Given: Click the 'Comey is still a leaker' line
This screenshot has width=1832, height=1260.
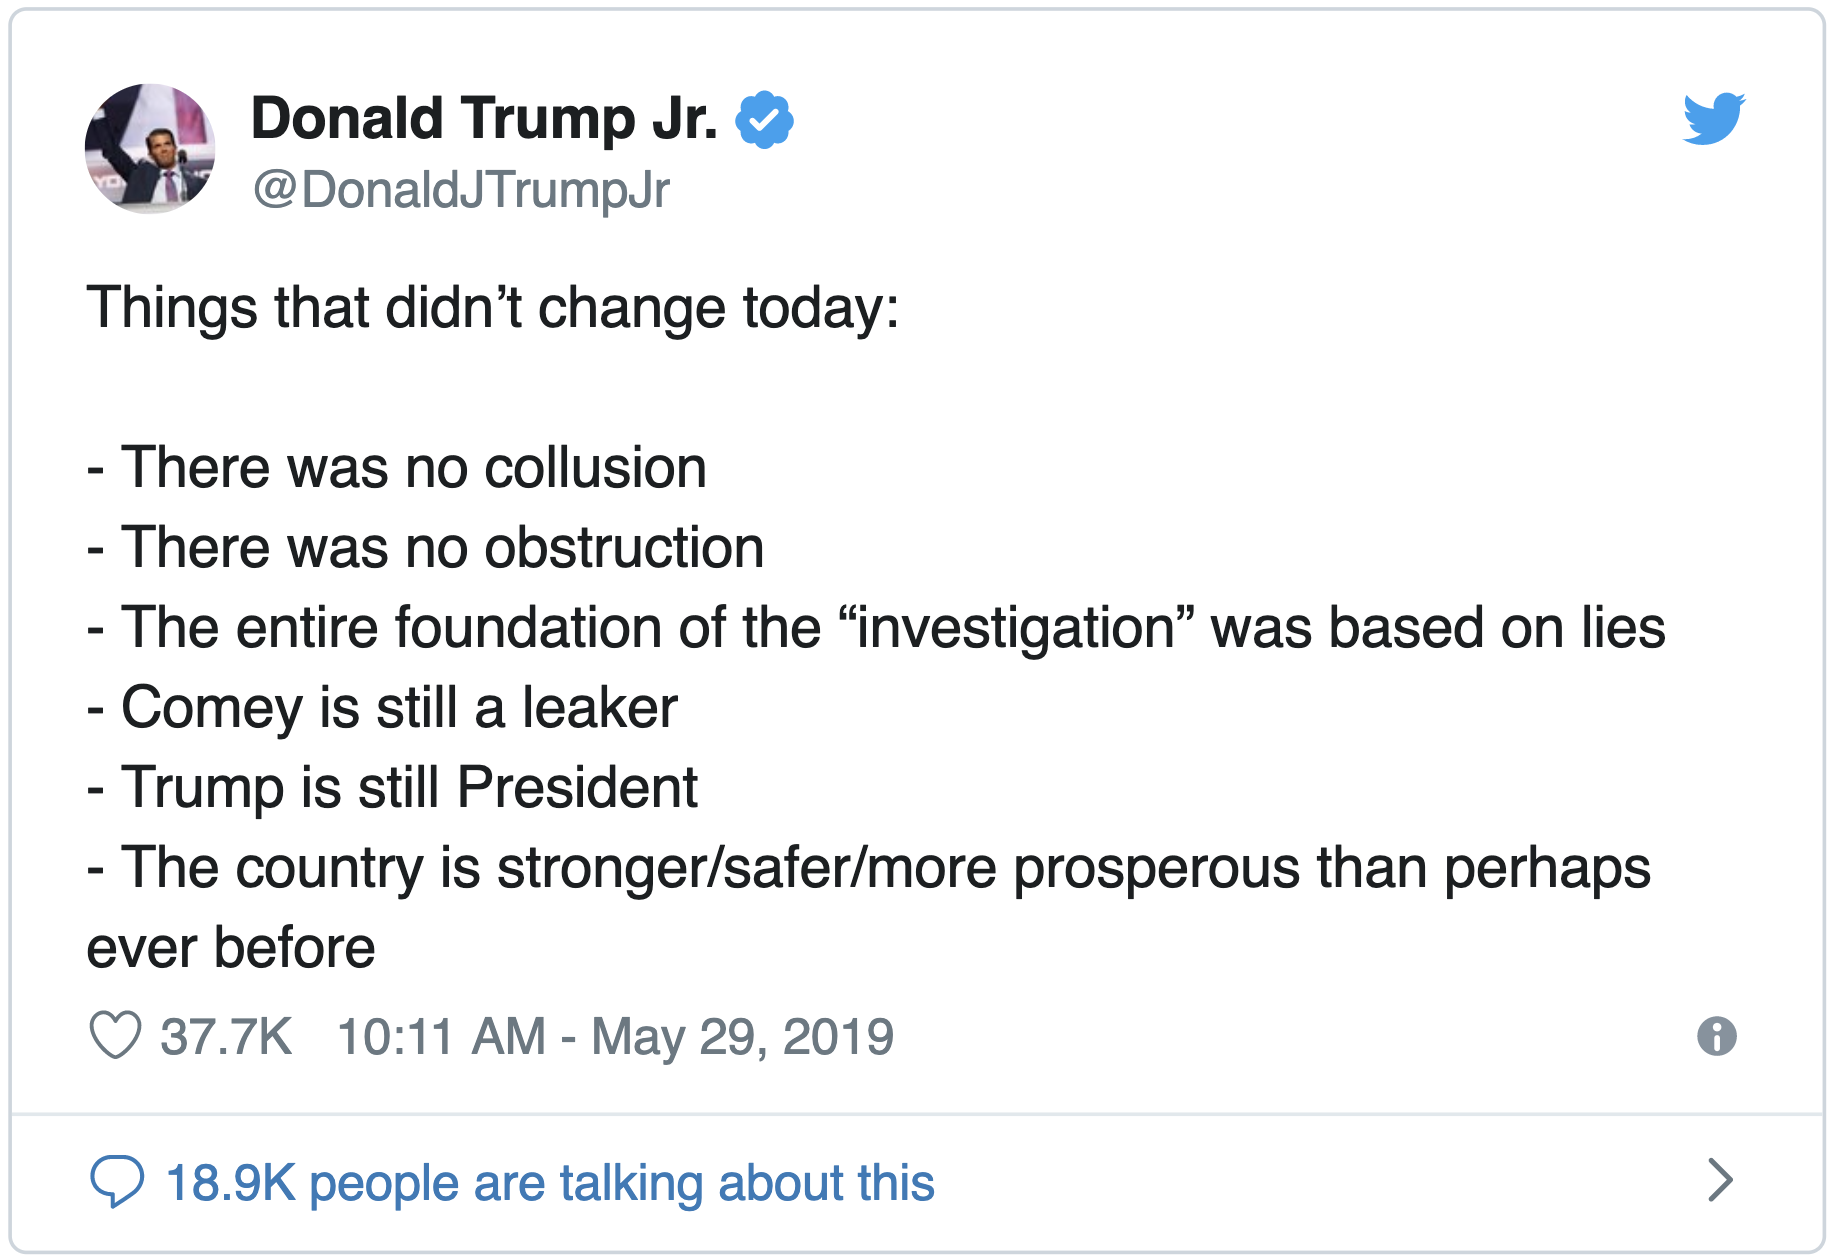Looking at the screenshot, I should (382, 708).
